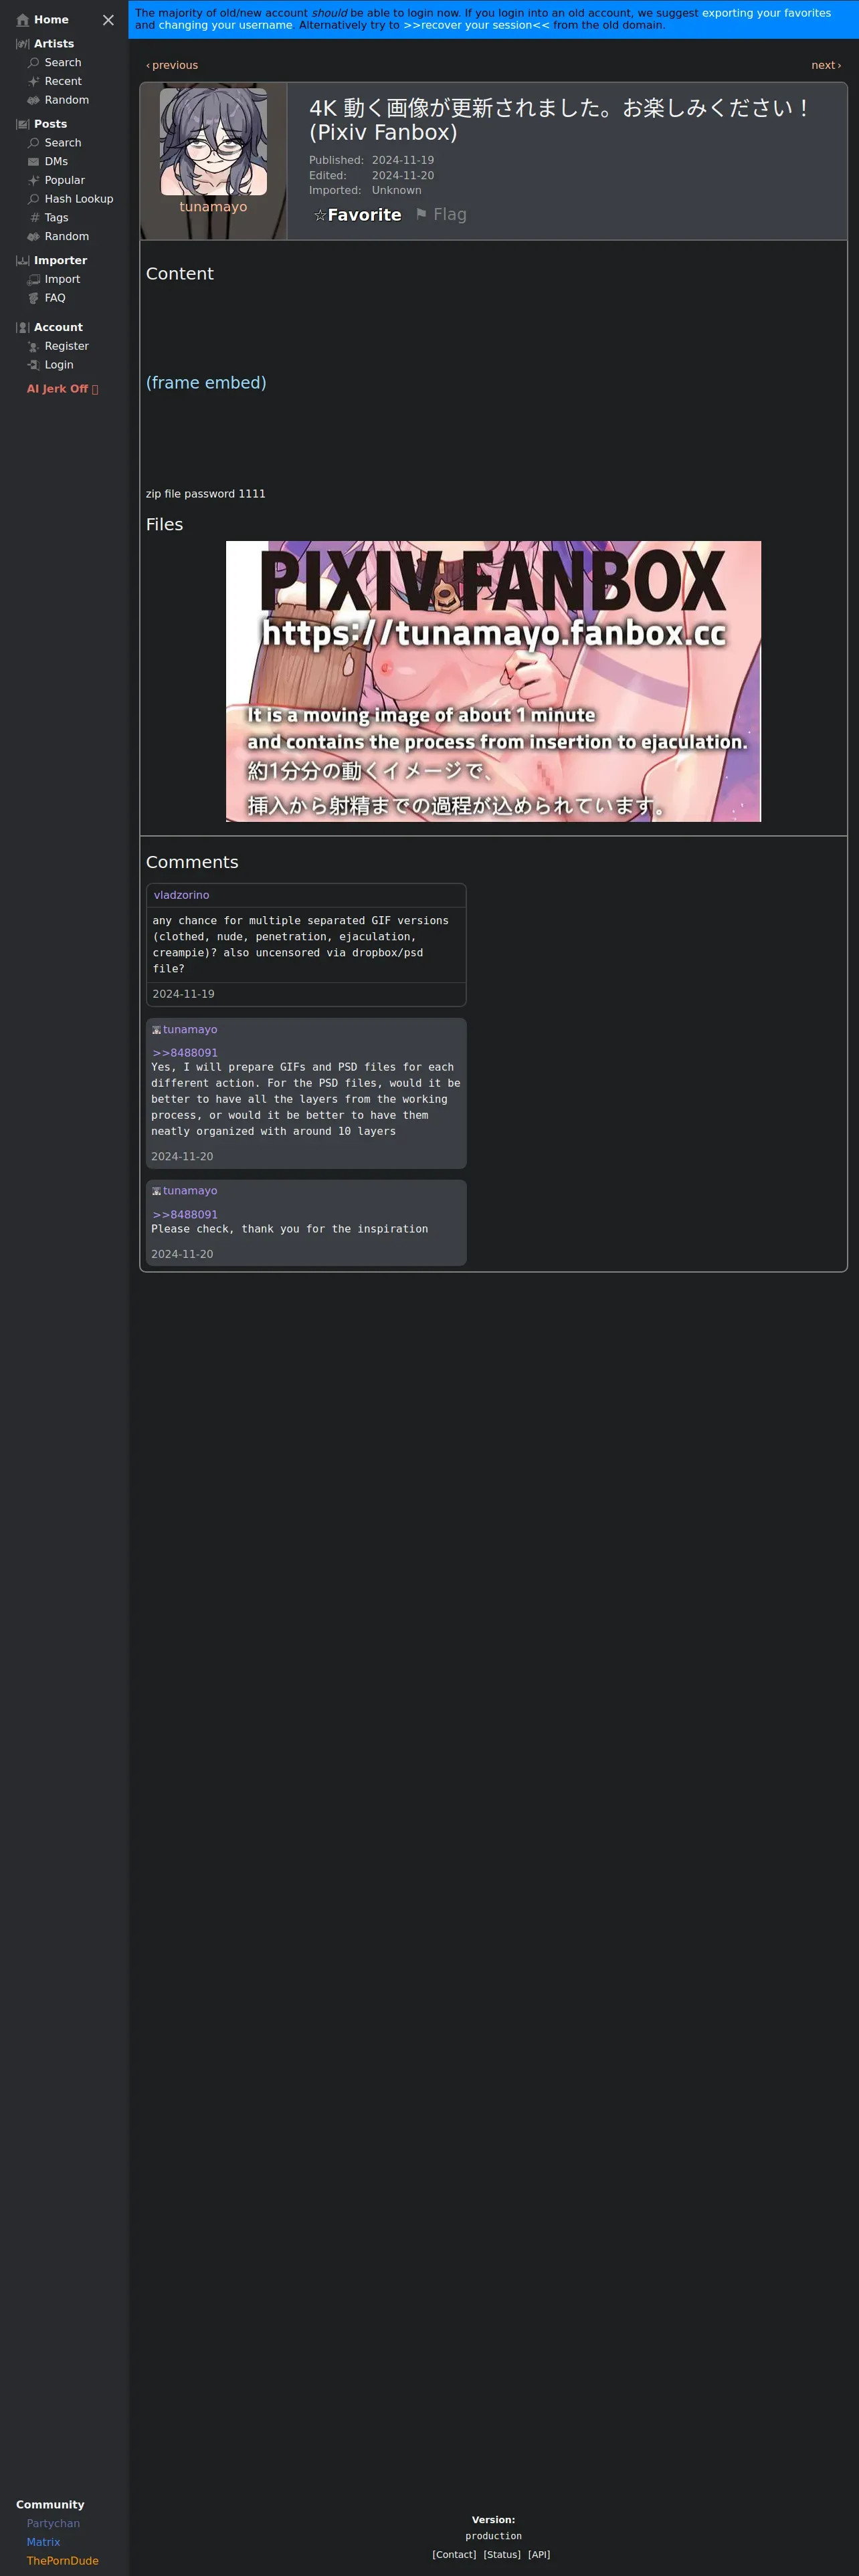Click the DMs envelope icon
Image resolution: width=859 pixels, height=2576 pixels.
[x=33, y=162]
